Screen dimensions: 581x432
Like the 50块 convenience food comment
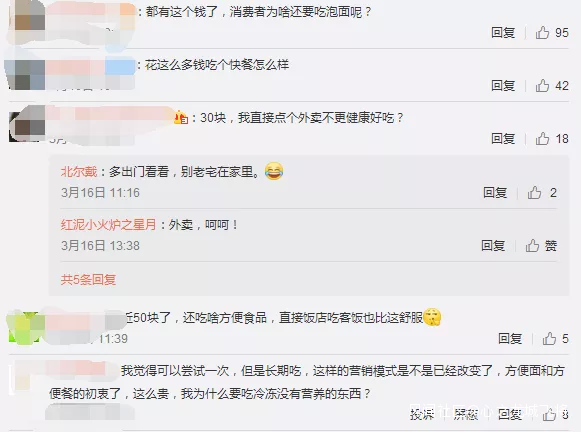pyautogui.click(x=549, y=338)
